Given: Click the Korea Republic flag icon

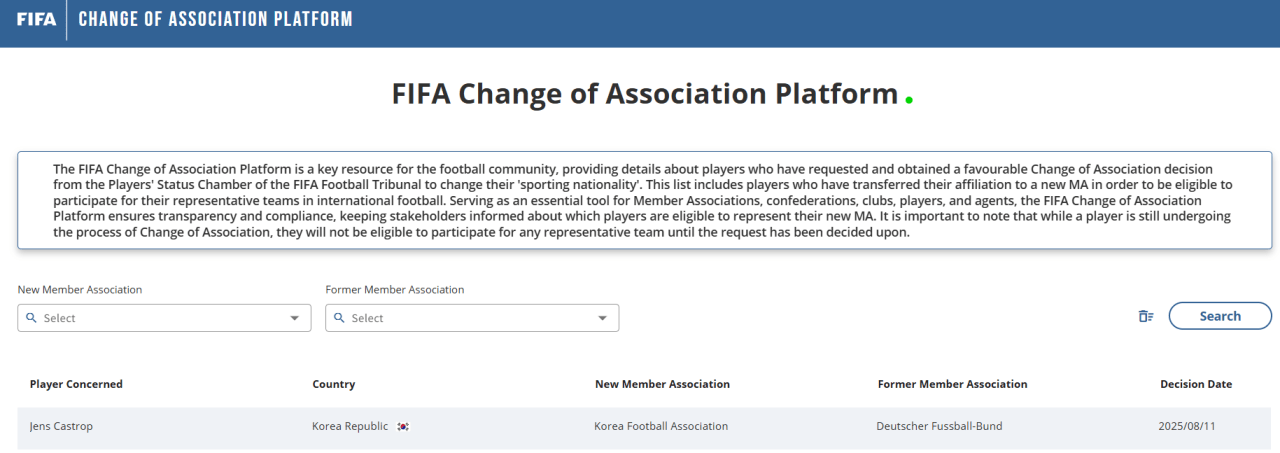Looking at the screenshot, I should pos(403,427).
